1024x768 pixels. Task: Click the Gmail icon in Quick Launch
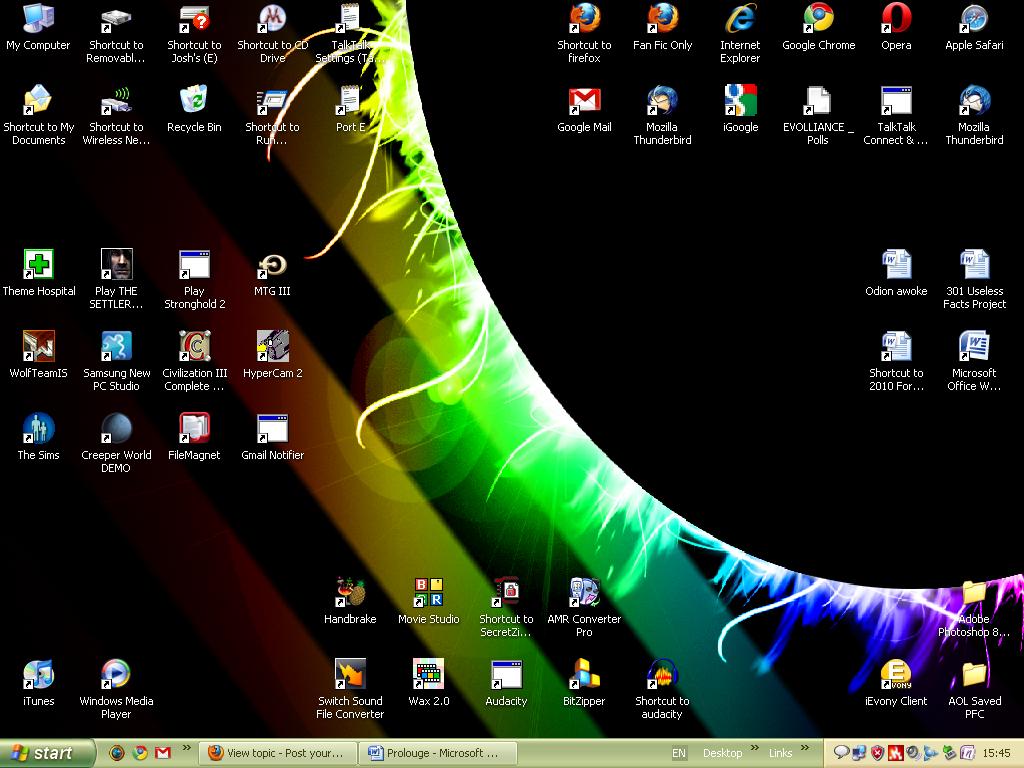click(162, 753)
